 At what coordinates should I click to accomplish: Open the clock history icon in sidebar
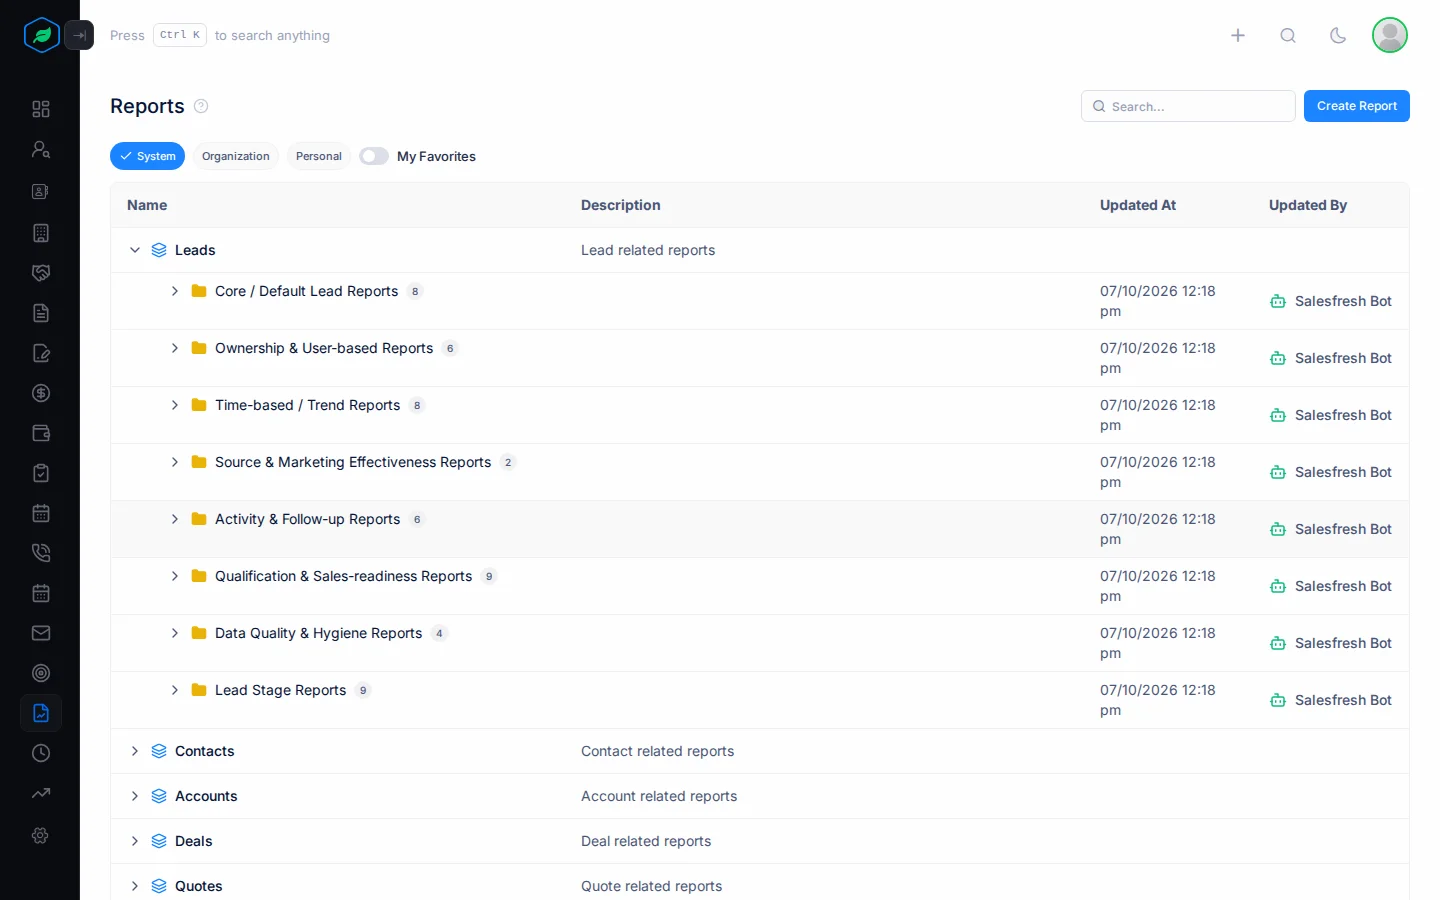(41, 753)
